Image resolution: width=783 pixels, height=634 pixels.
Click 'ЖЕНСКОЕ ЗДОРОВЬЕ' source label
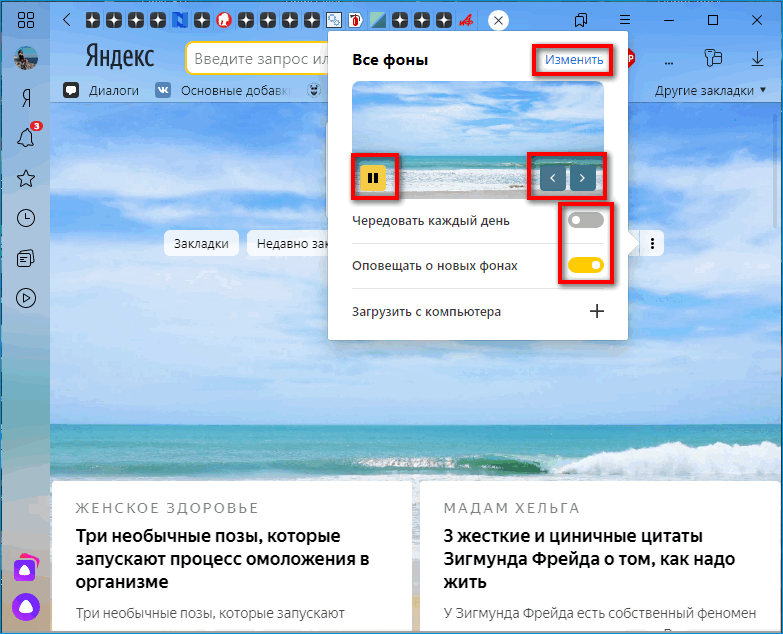coord(167,508)
